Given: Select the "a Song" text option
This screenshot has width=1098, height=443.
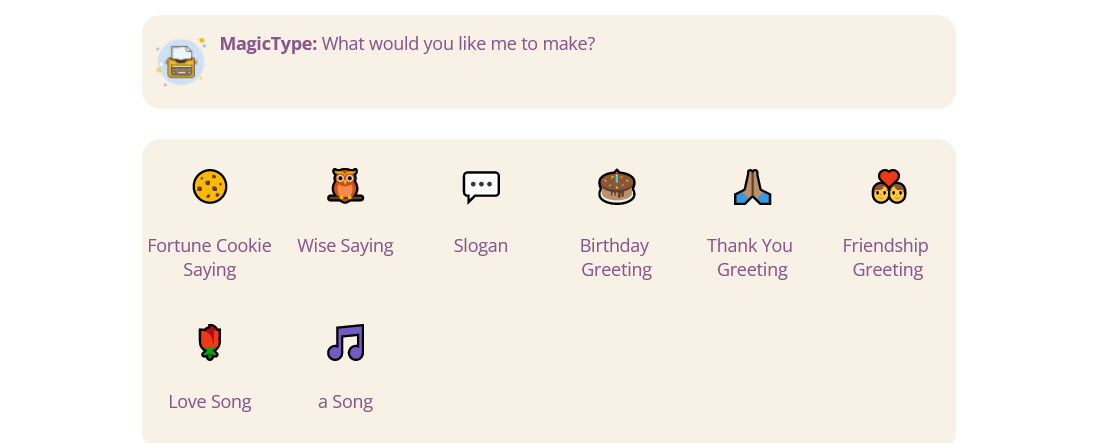Looking at the screenshot, I should click(x=346, y=402).
